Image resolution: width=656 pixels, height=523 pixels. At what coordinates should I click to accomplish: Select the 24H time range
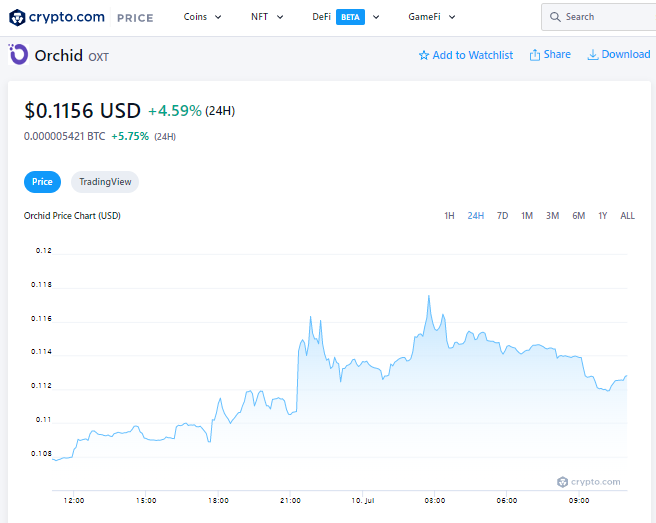point(476,216)
